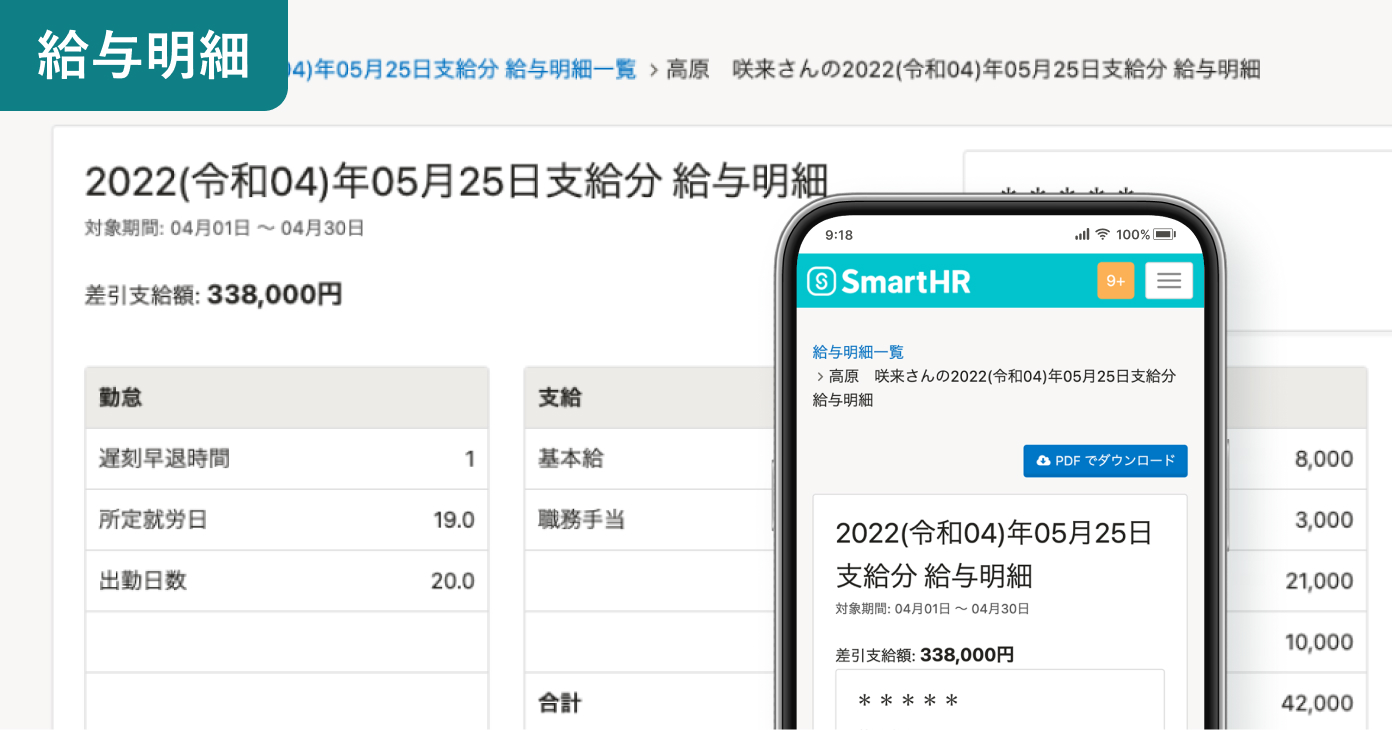Click the 合計 row label in 支給 table
The width and height of the screenshot is (1392, 730).
560,703
